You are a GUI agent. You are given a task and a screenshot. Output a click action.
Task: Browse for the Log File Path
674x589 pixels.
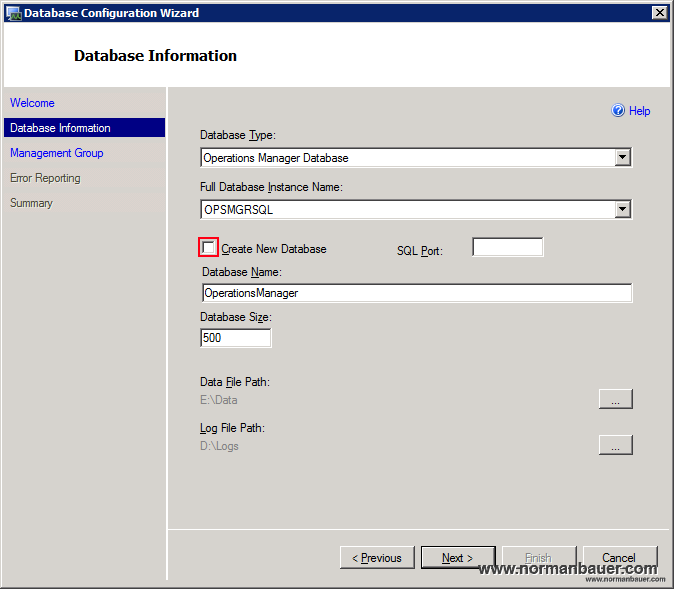pyautogui.click(x=615, y=445)
